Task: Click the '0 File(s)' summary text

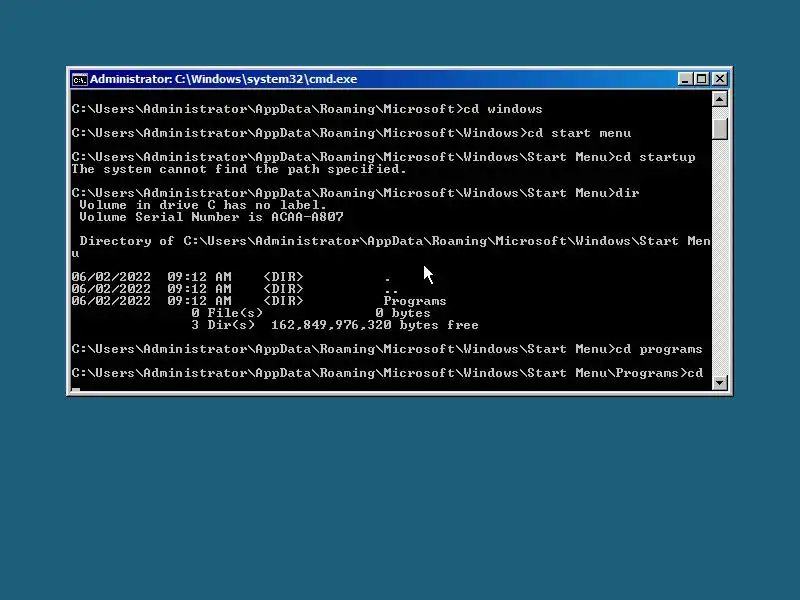Action: point(227,313)
